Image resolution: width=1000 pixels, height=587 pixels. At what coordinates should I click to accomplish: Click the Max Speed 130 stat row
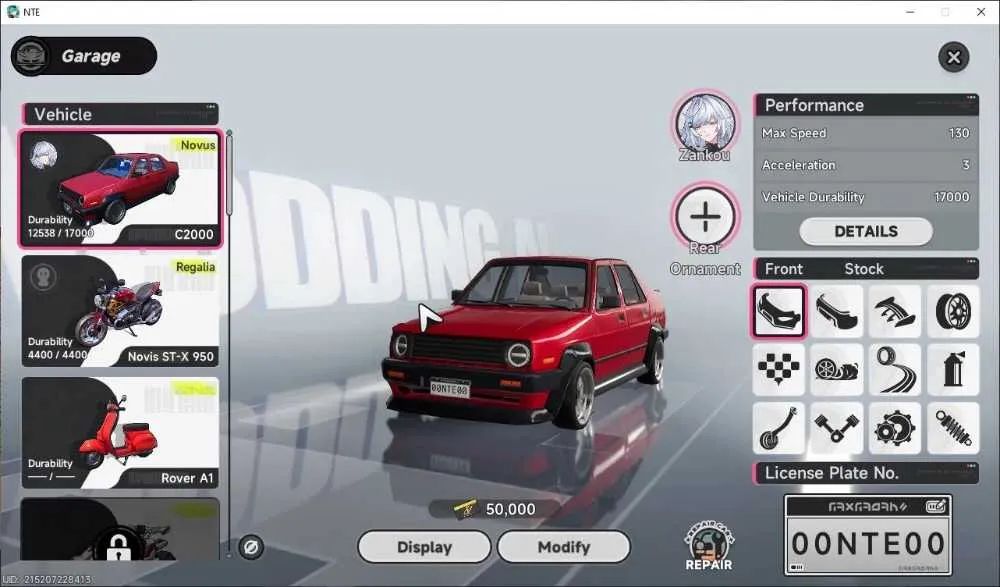click(x=865, y=133)
